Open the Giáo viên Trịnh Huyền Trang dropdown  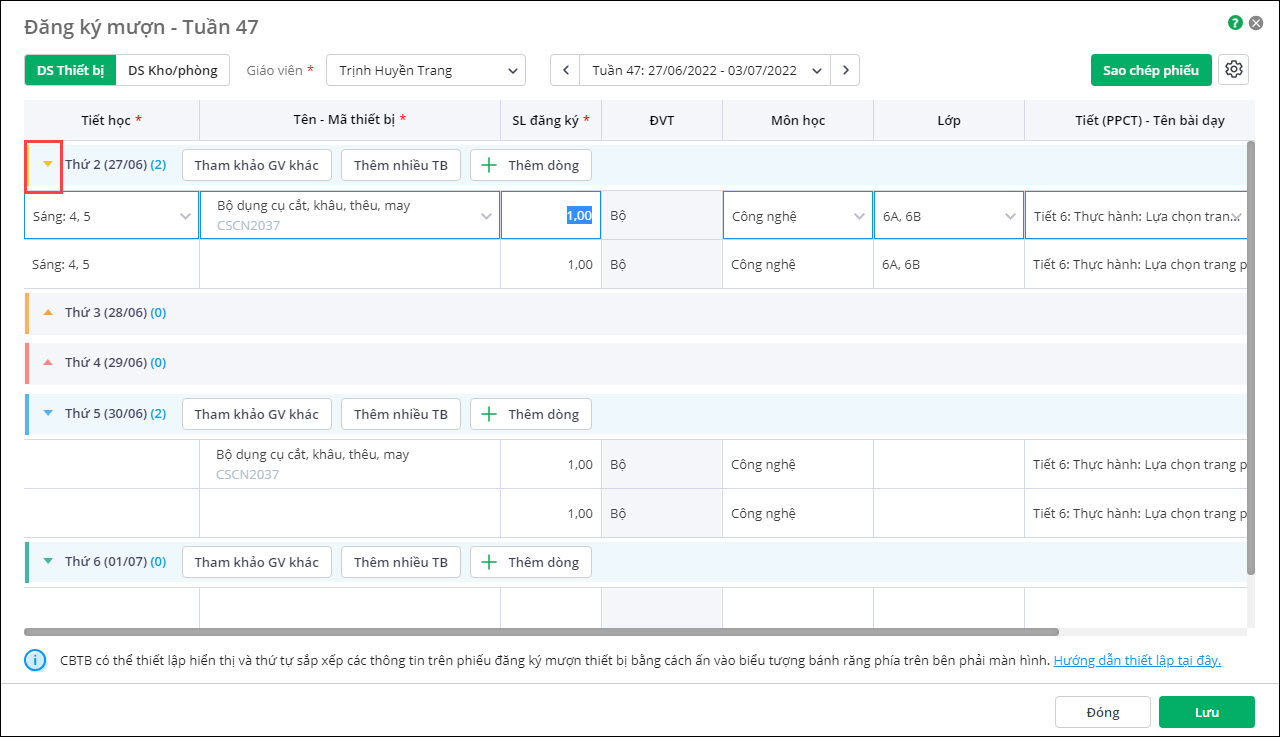tap(425, 70)
